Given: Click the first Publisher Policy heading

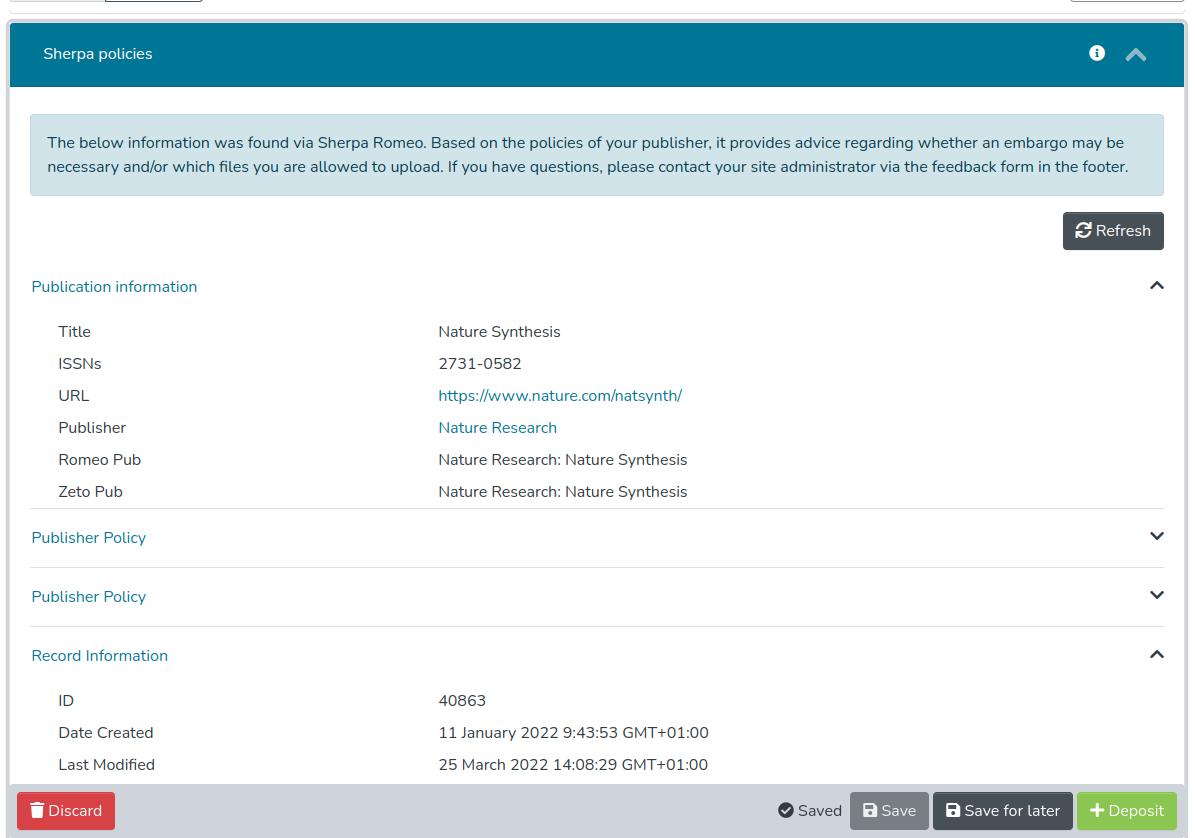Looking at the screenshot, I should point(89,538).
